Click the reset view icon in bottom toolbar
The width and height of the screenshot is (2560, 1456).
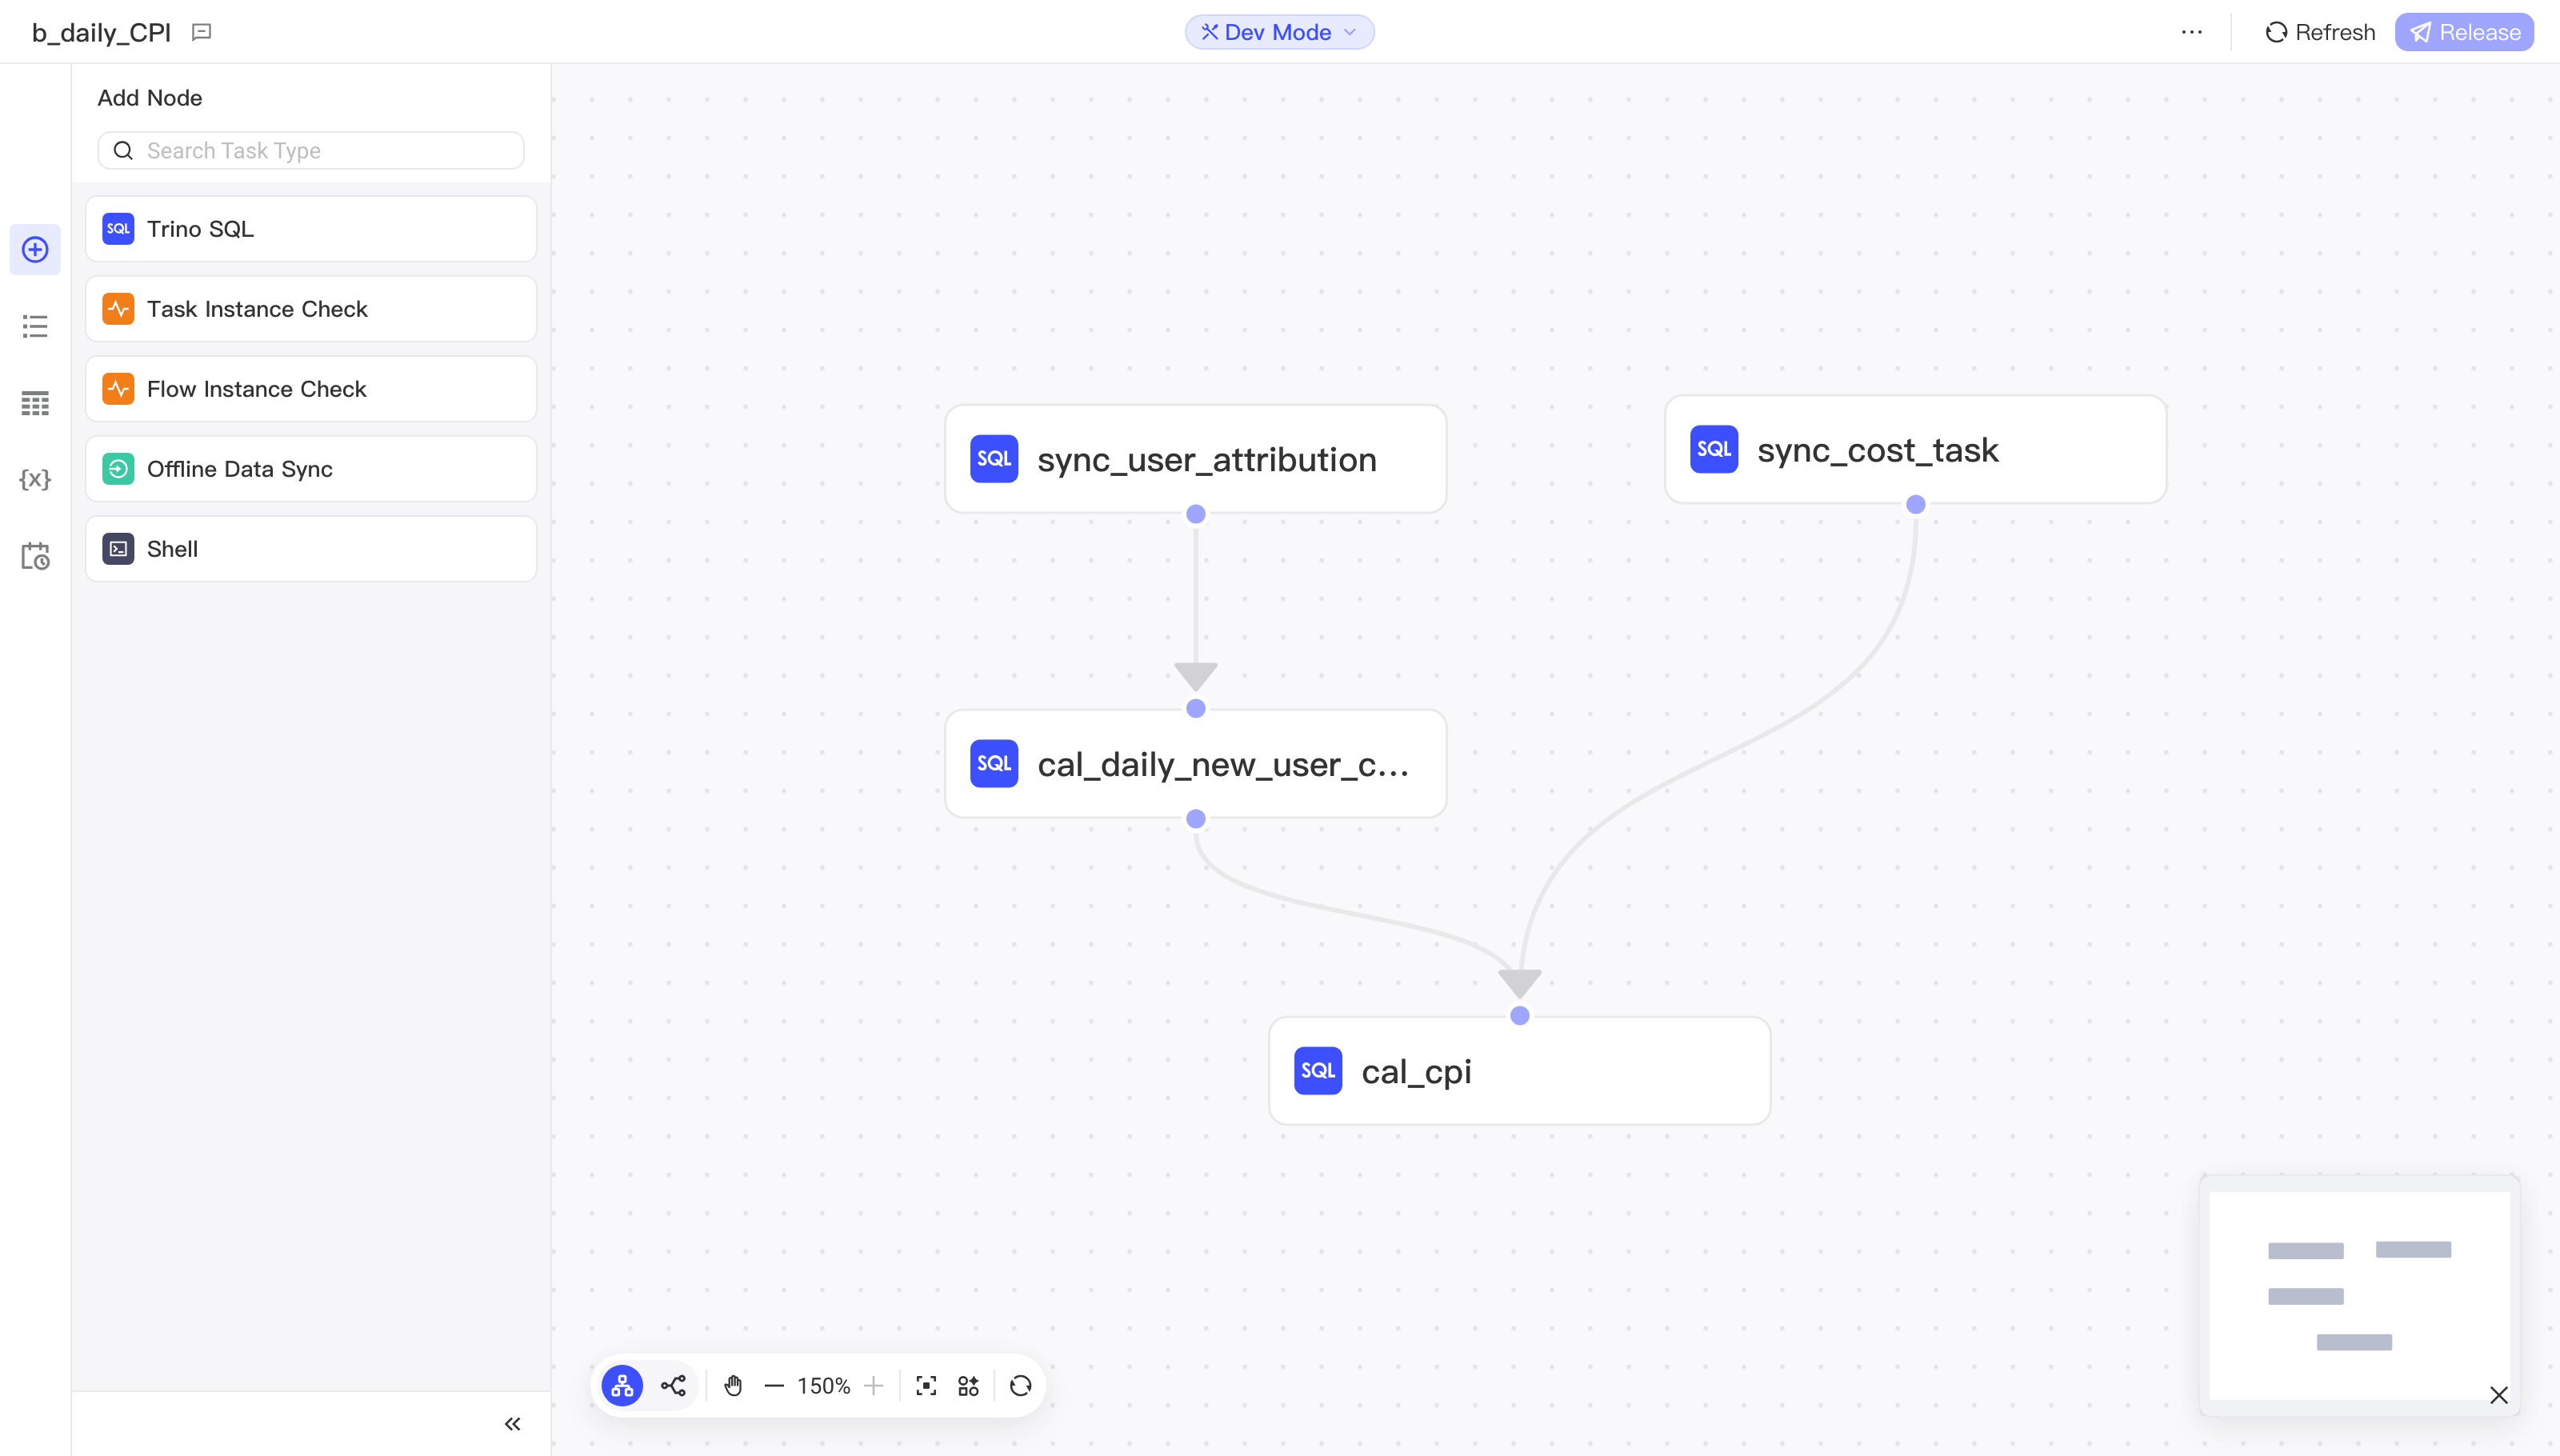coord(1020,1386)
